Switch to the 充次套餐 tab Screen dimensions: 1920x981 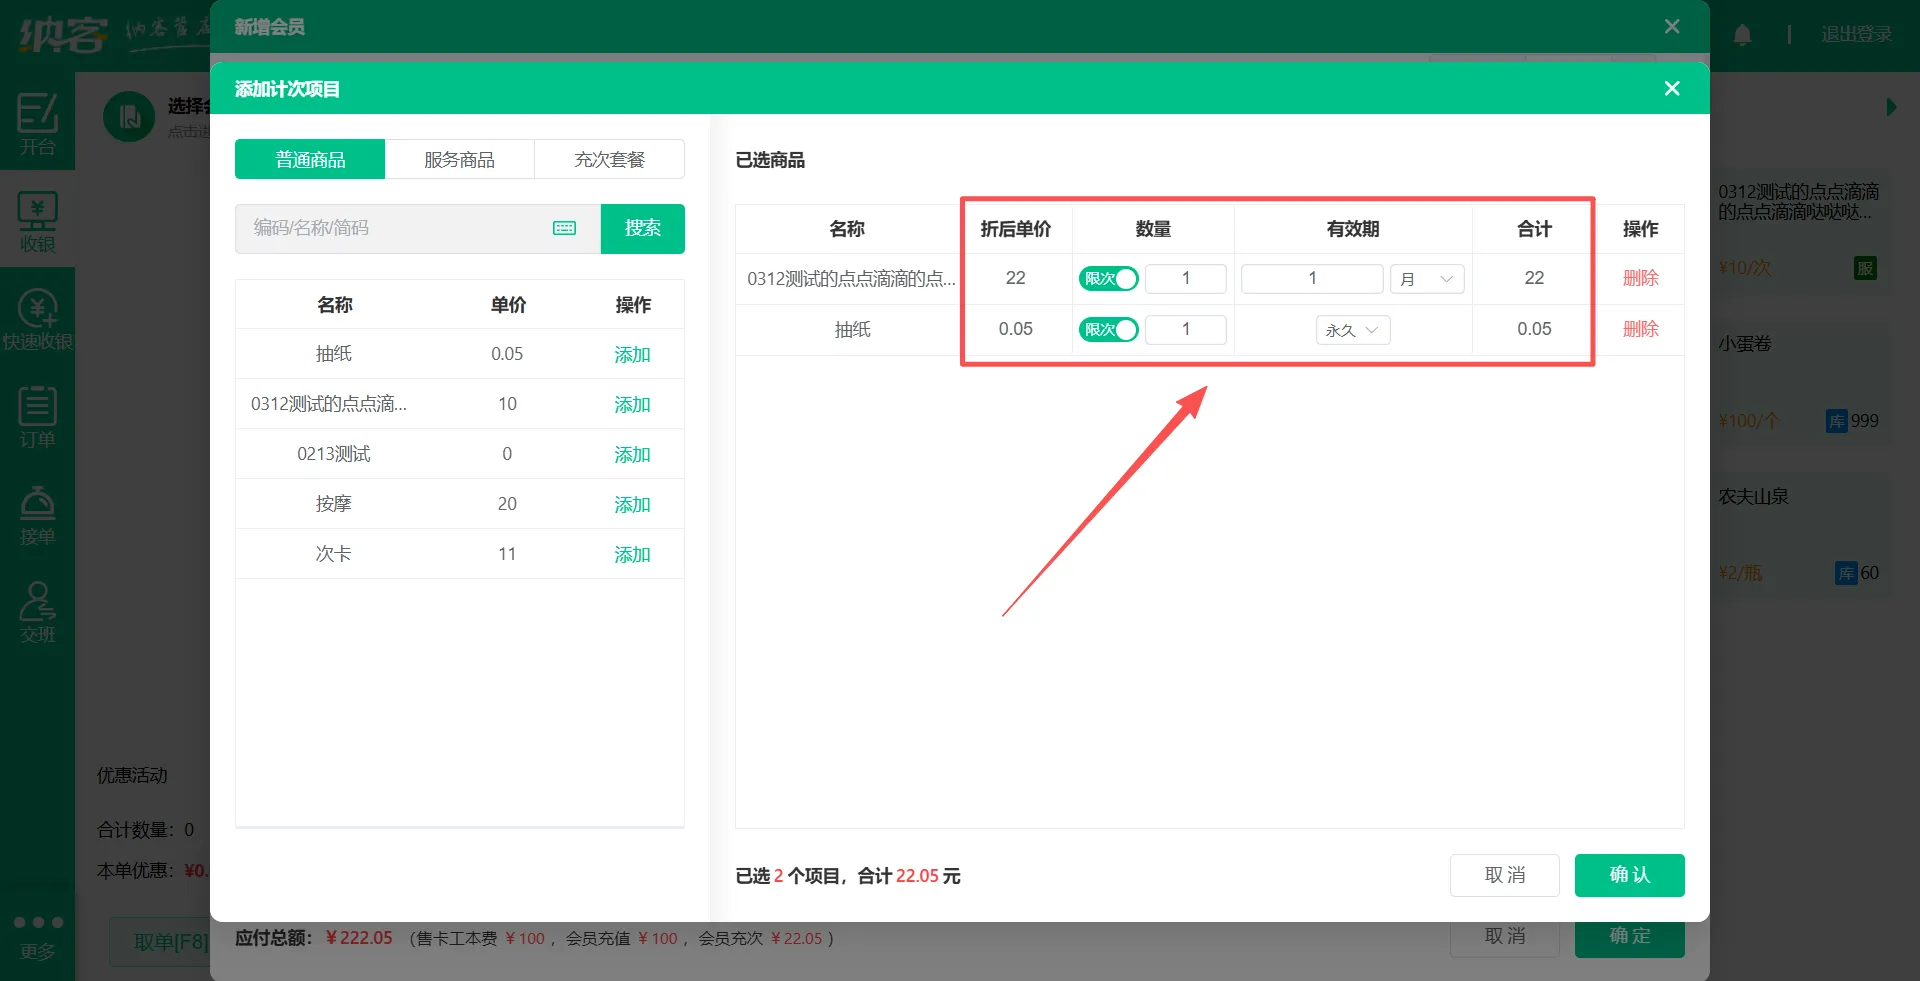tap(609, 160)
